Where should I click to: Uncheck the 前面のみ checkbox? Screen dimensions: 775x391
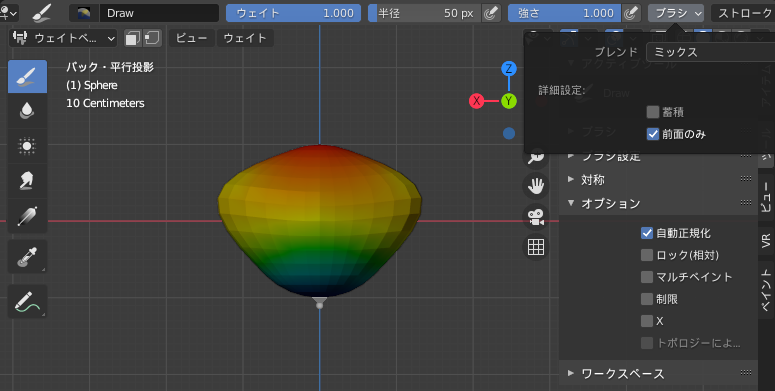pyautogui.click(x=653, y=134)
